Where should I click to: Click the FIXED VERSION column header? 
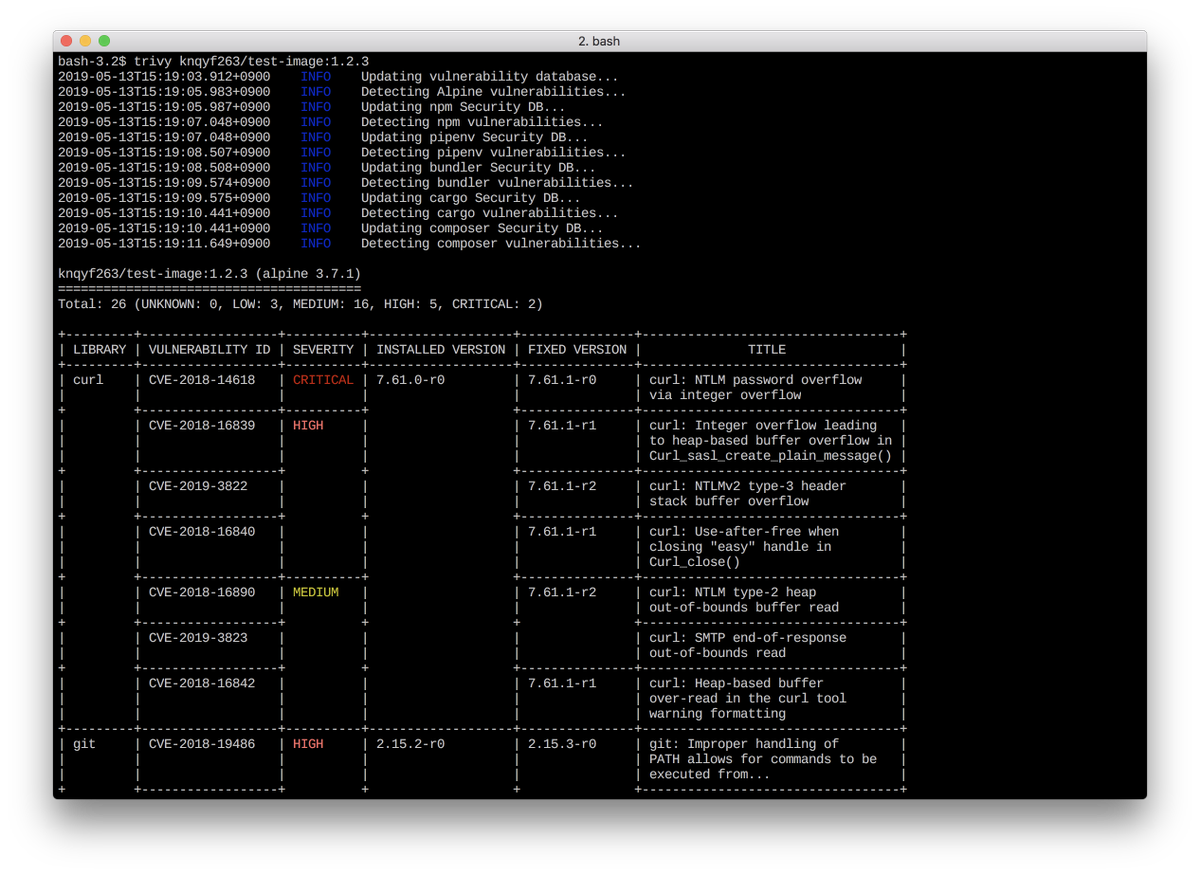point(578,350)
